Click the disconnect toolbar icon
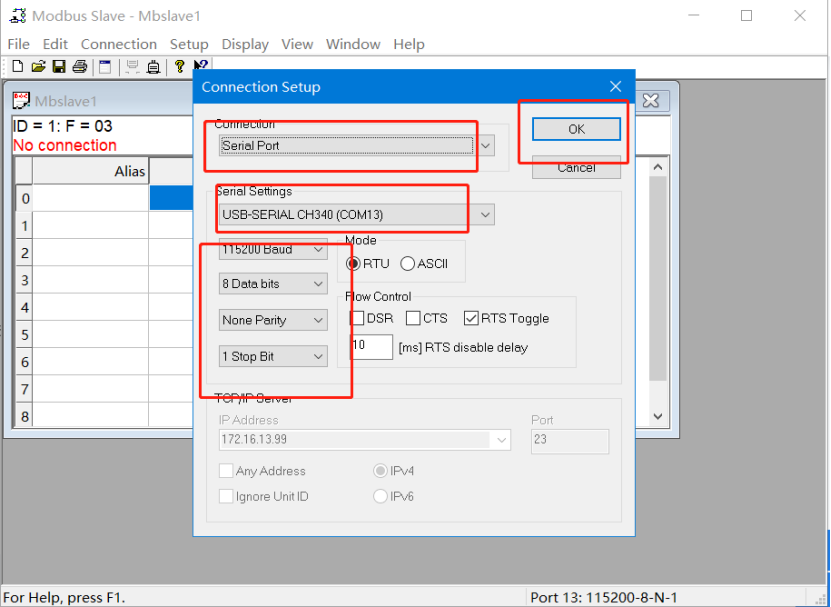 tap(154, 67)
